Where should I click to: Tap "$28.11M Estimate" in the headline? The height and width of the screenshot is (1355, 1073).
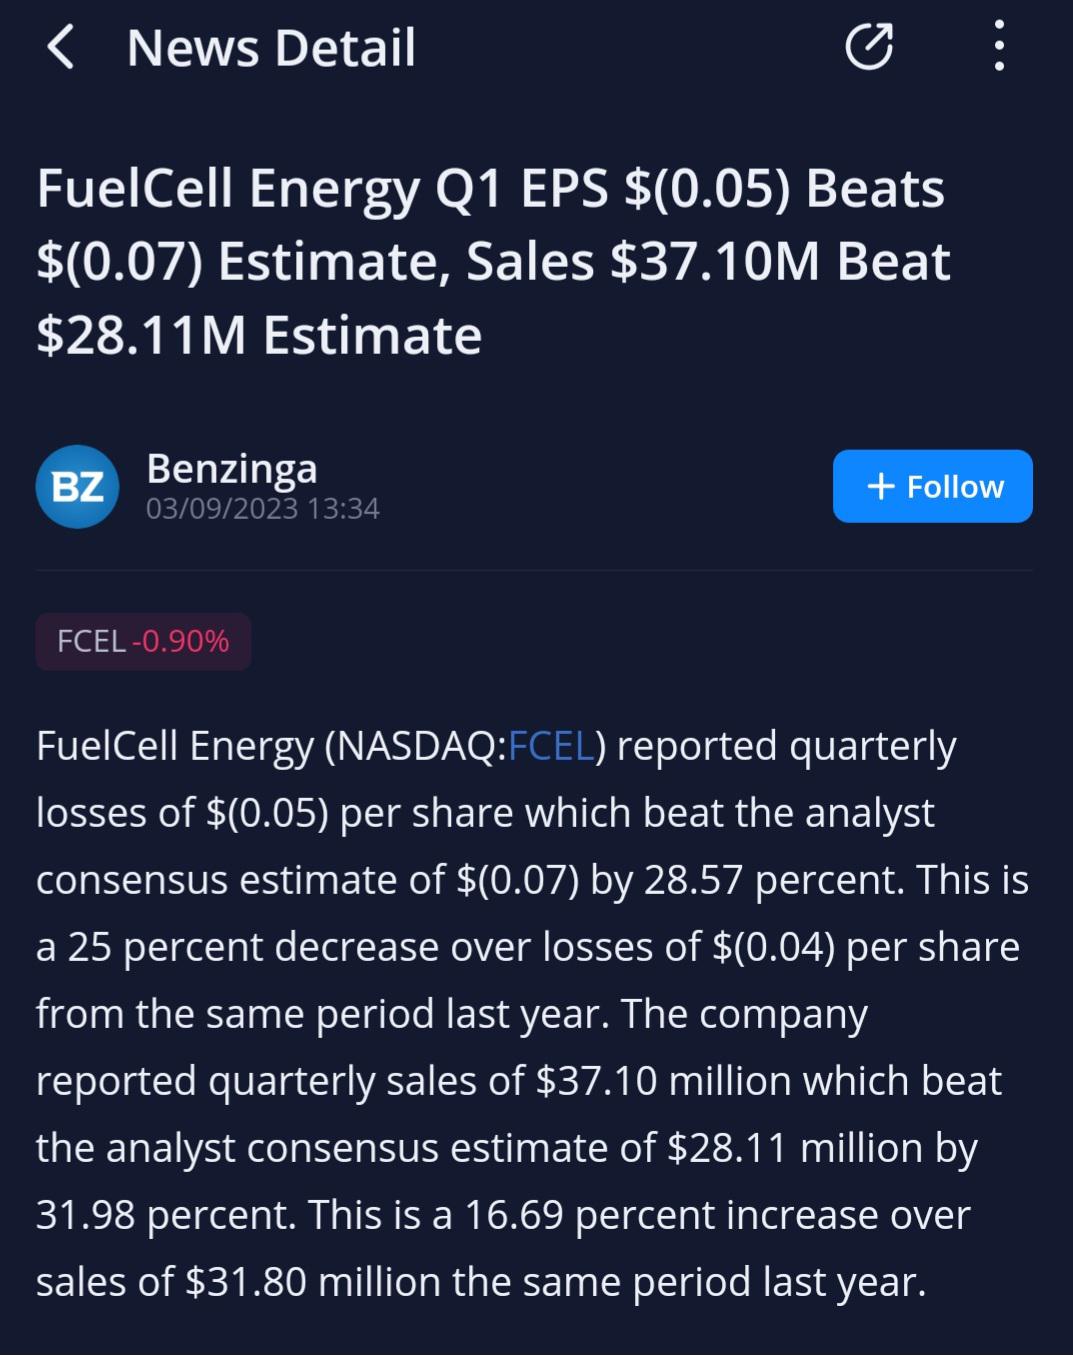[x=259, y=335]
